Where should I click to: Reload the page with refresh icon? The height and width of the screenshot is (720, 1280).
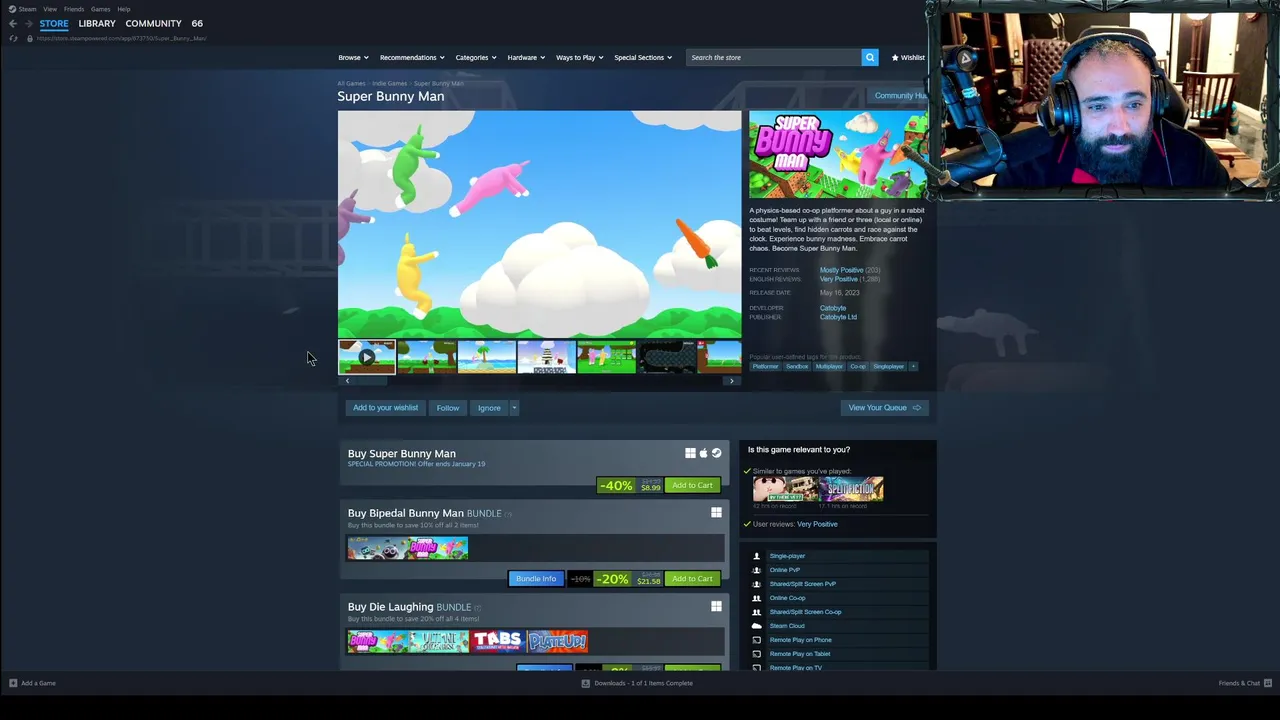(x=13, y=38)
